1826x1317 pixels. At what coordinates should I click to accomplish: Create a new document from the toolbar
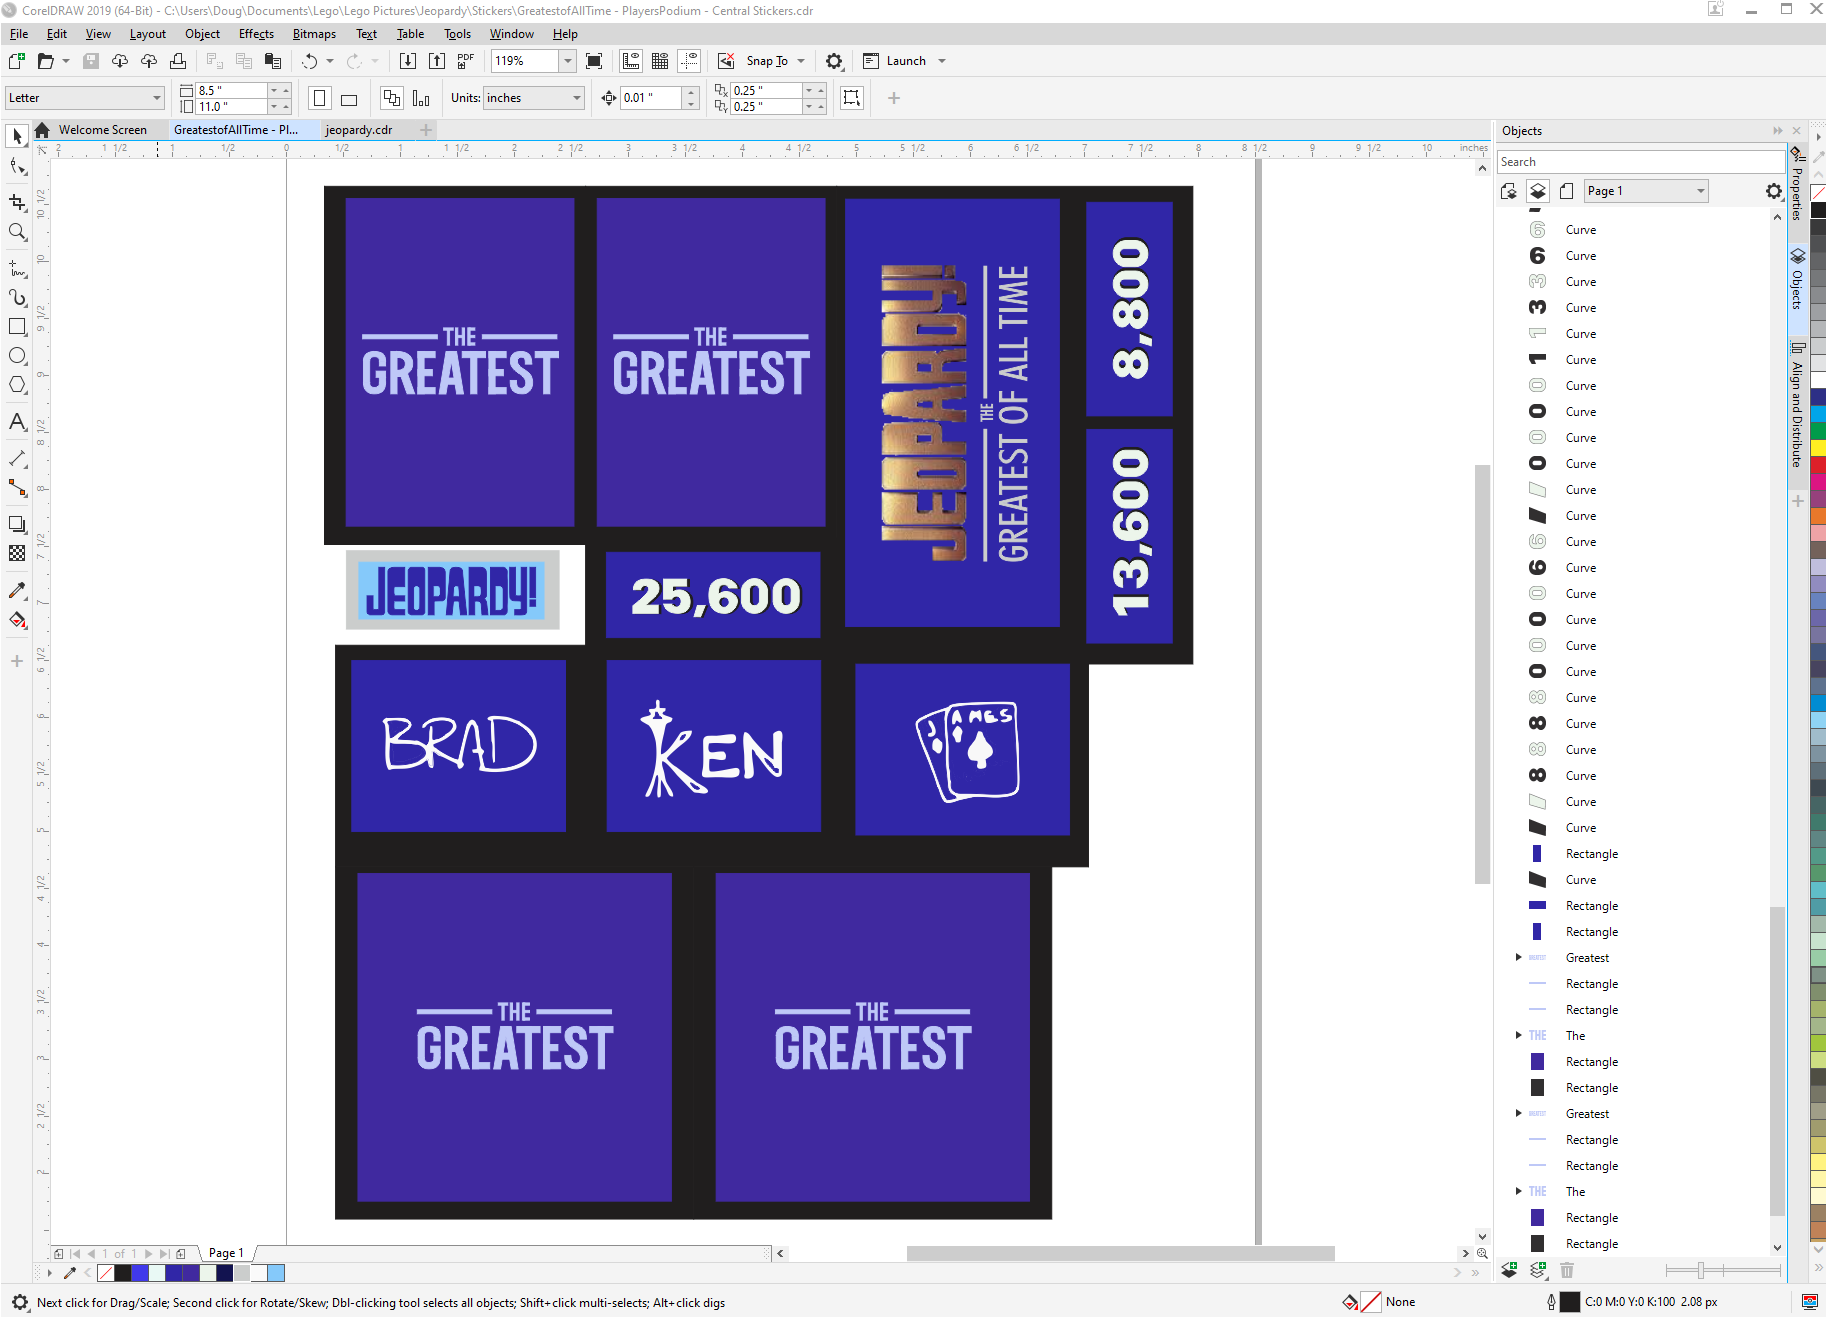tap(17, 61)
